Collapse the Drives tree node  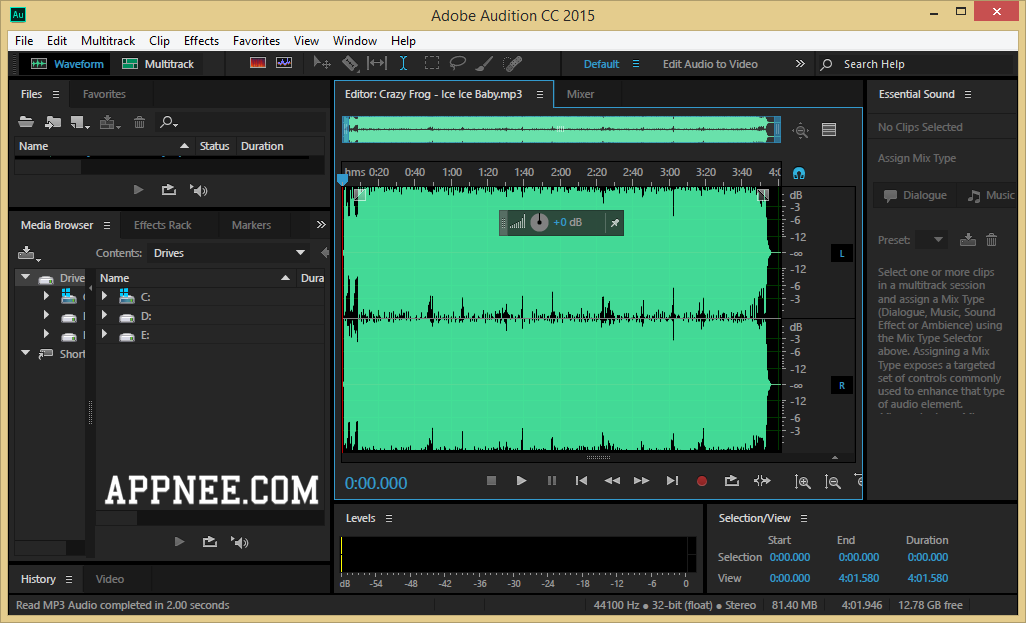(x=26, y=277)
